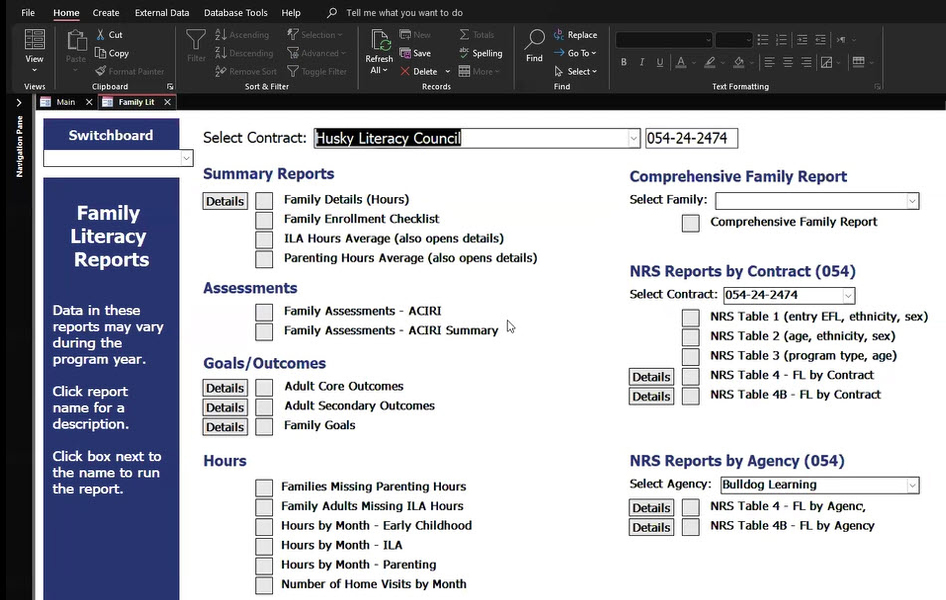Screen dimensions: 946x600
Task: Check the Family Details (Hours) checkbox
Action: click(264, 200)
